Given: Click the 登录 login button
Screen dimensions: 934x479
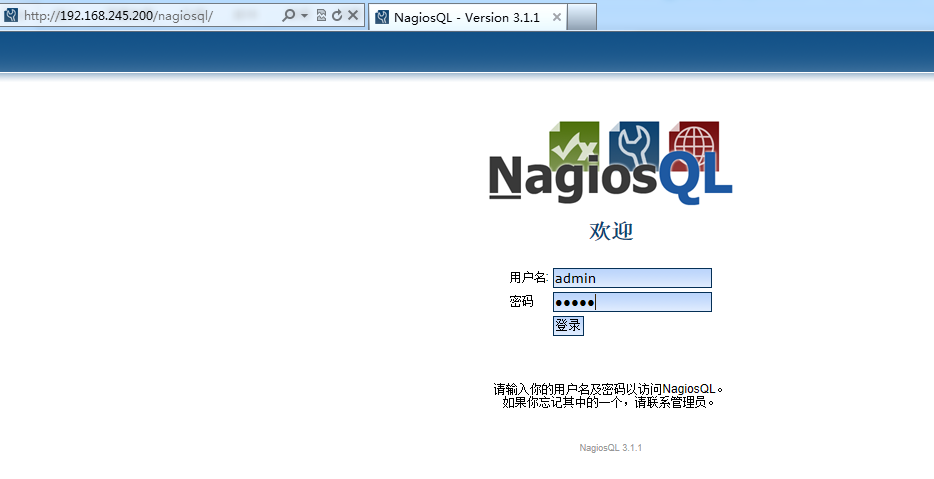Looking at the screenshot, I should point(568,325).
